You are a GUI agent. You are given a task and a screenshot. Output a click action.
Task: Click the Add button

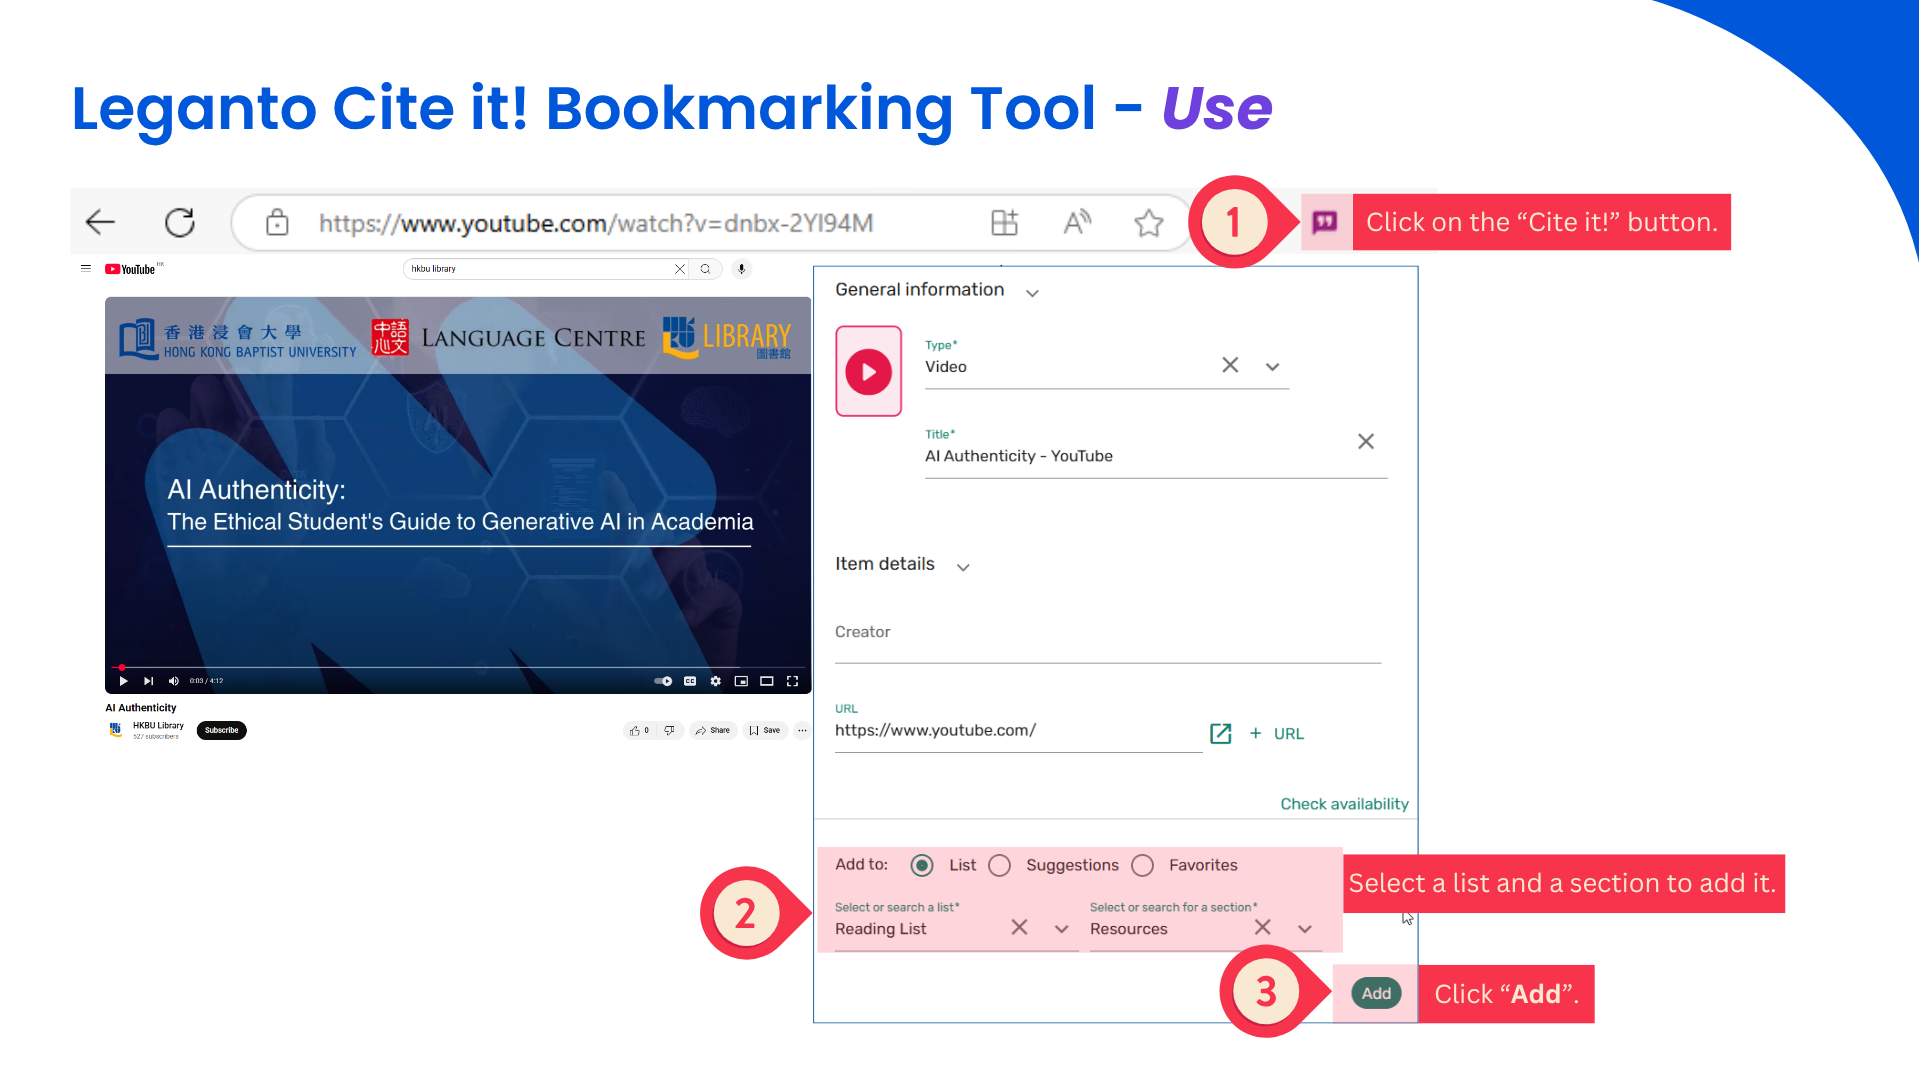pyautogui.click(x=1375, y=993)
